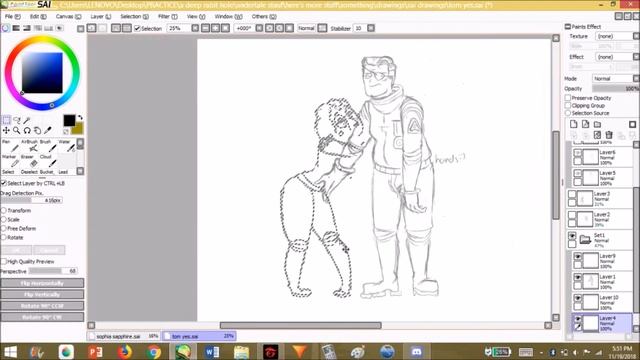Open the Filter menu
This screenshot has height=360, width=640.
168,16
